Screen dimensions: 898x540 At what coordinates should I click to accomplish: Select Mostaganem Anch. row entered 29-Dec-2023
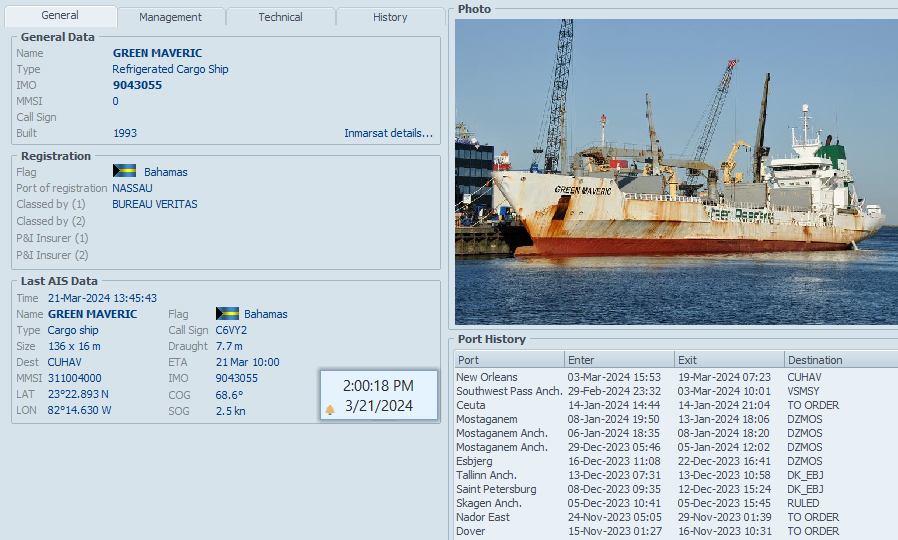(x=676, y=447)
